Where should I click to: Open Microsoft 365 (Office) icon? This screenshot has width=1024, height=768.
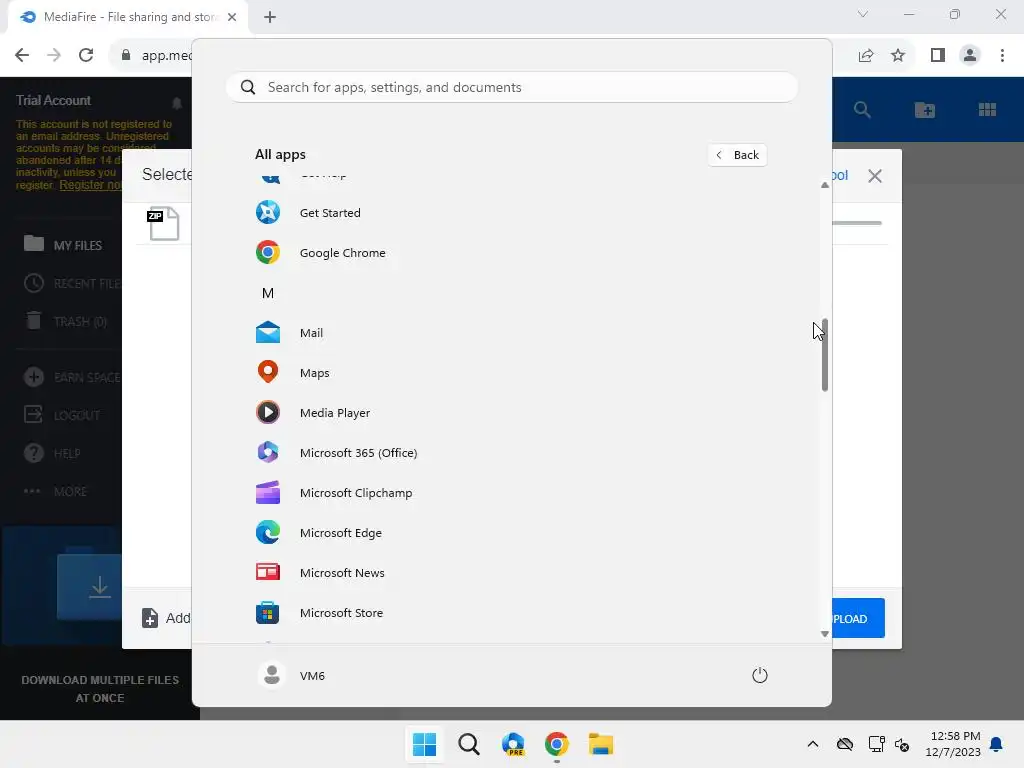click(x=268, y=453)
